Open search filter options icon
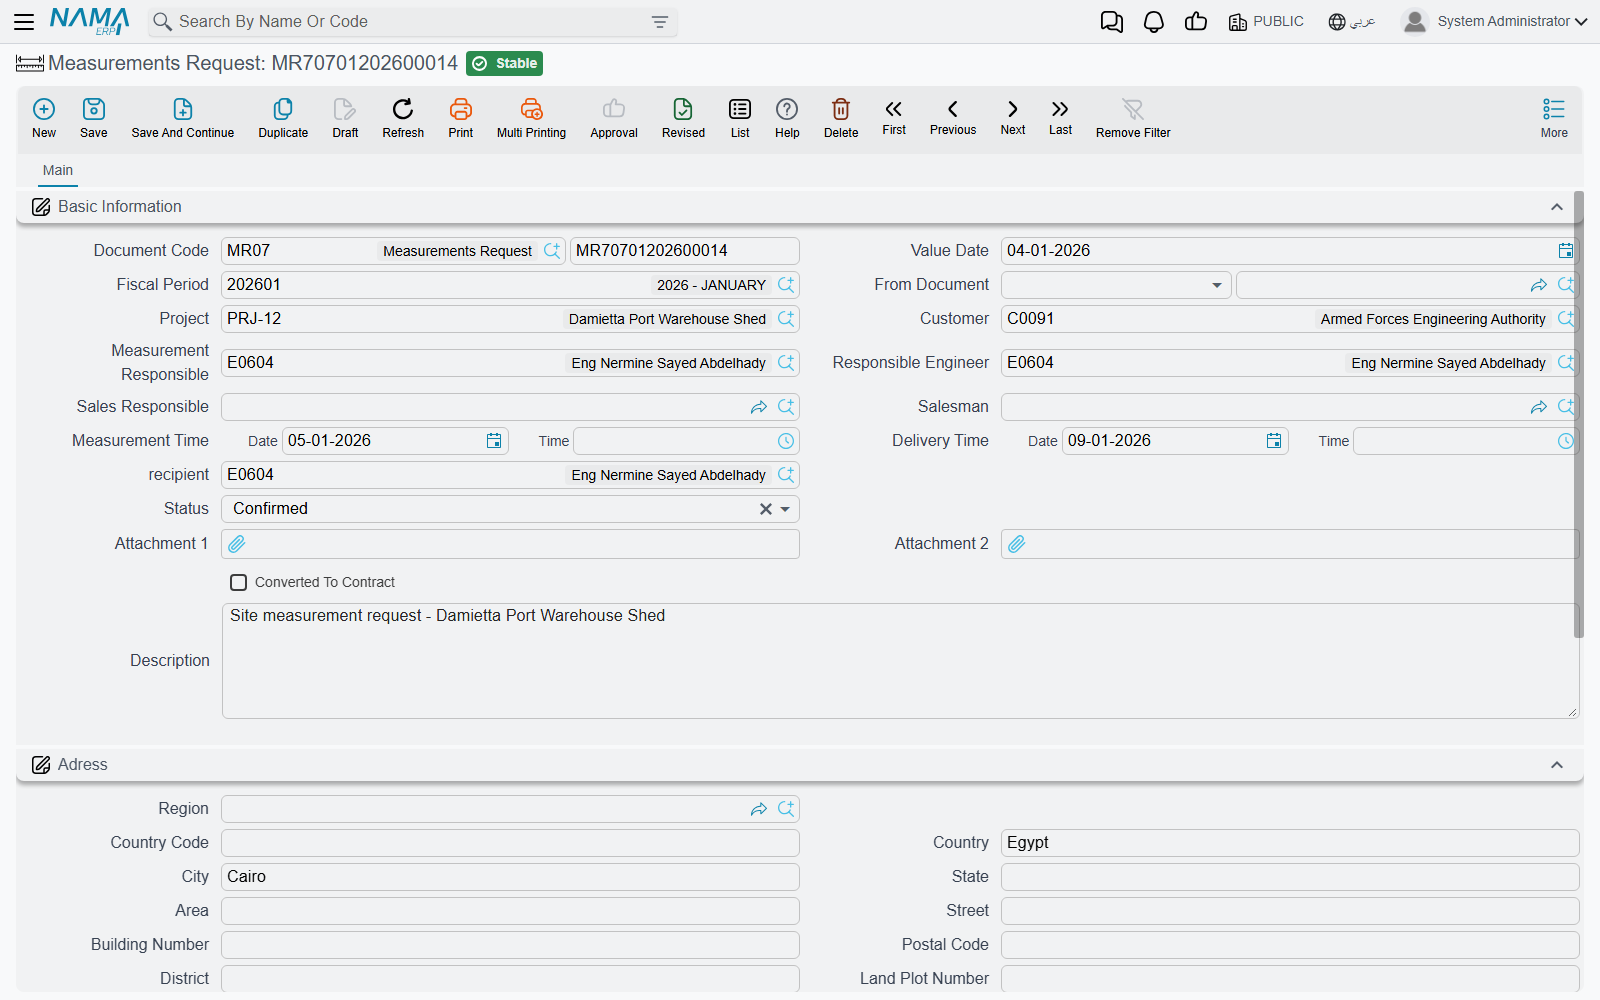This screenshot has width=1600, height=1000. pyautogui.click(x=660, y=22)
